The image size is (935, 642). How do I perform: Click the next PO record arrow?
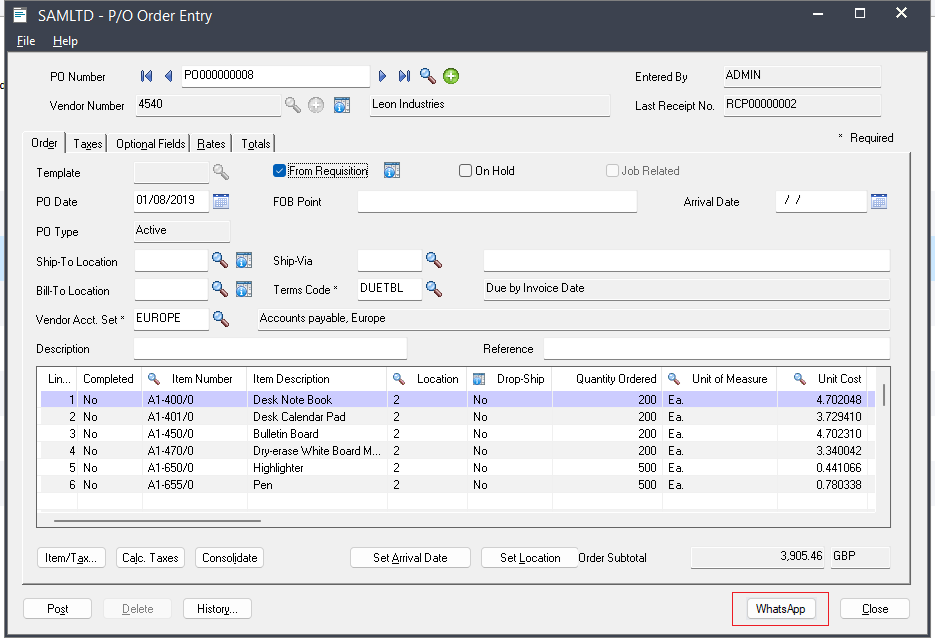tap(382, 76)
